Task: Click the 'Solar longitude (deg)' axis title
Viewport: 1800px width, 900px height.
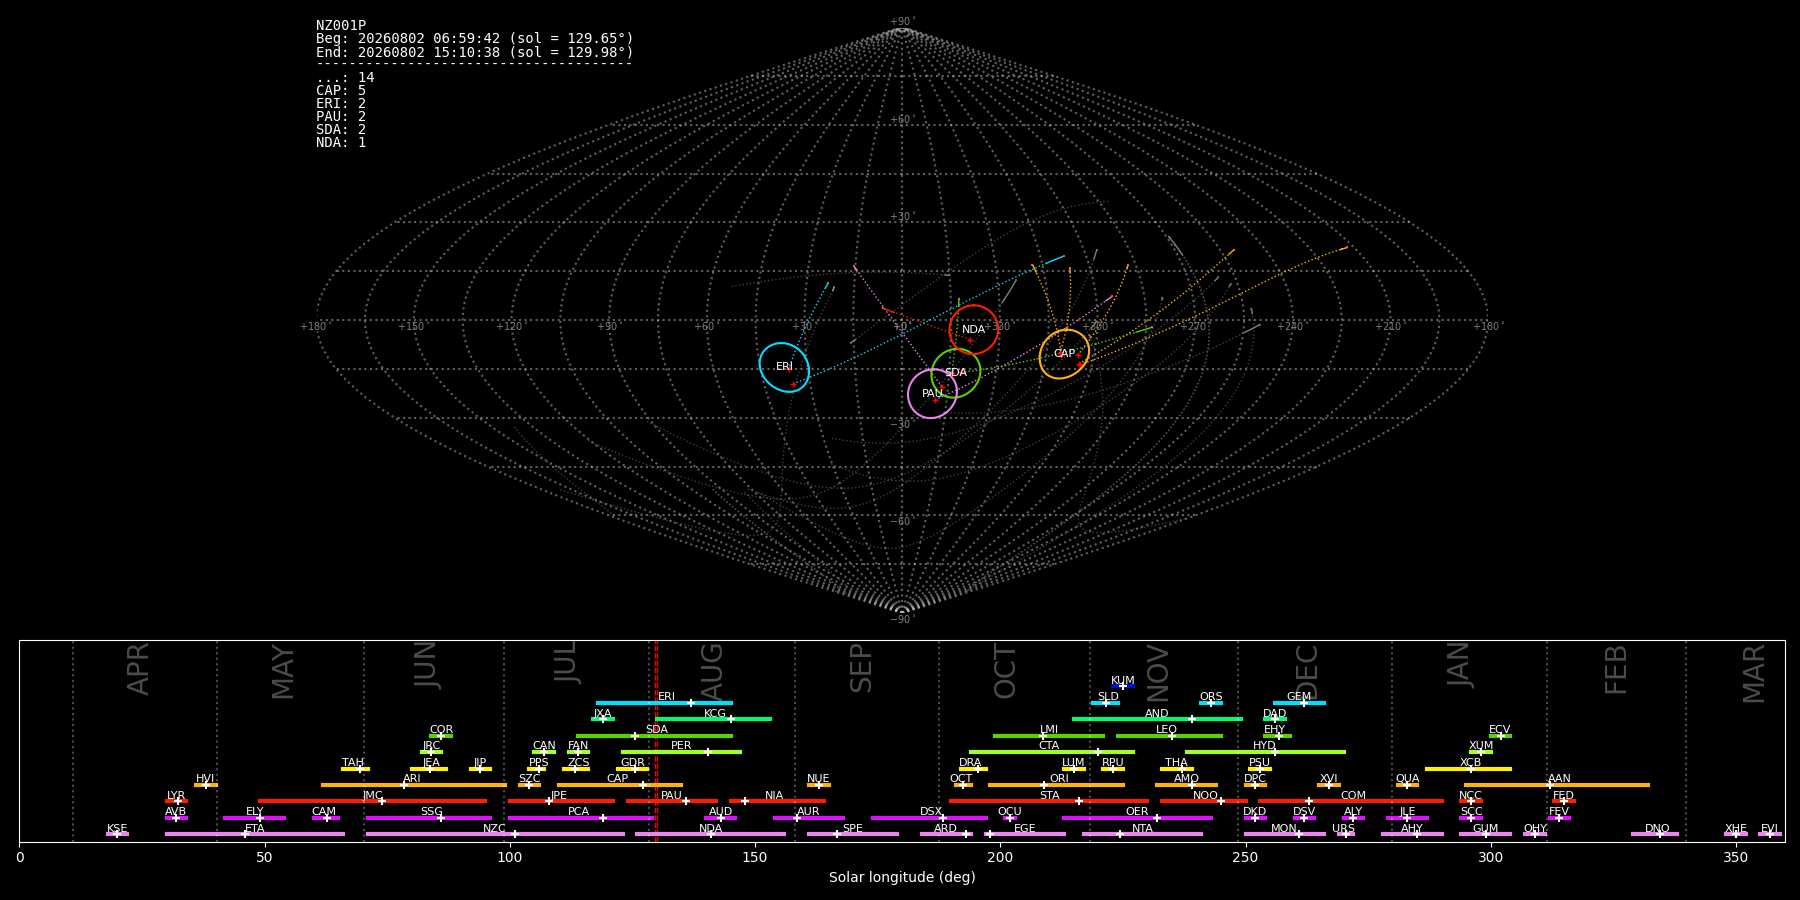Action: pyautogui.click(x=902, y=878)
